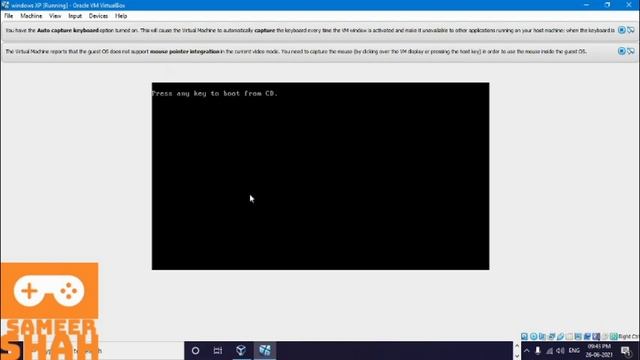The height and width of the screenshot is (360, 640).
Task: Close the VirtualBox VM window
Action: (x=629, y=5)
